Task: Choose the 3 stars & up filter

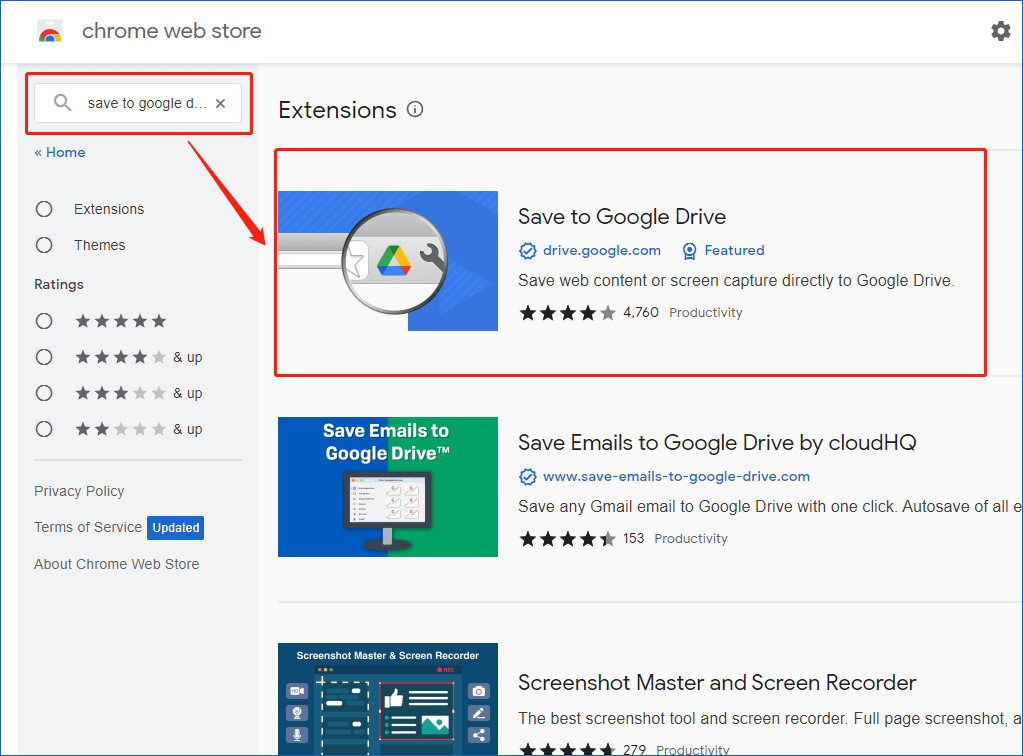Action: [x=44, y=393]
